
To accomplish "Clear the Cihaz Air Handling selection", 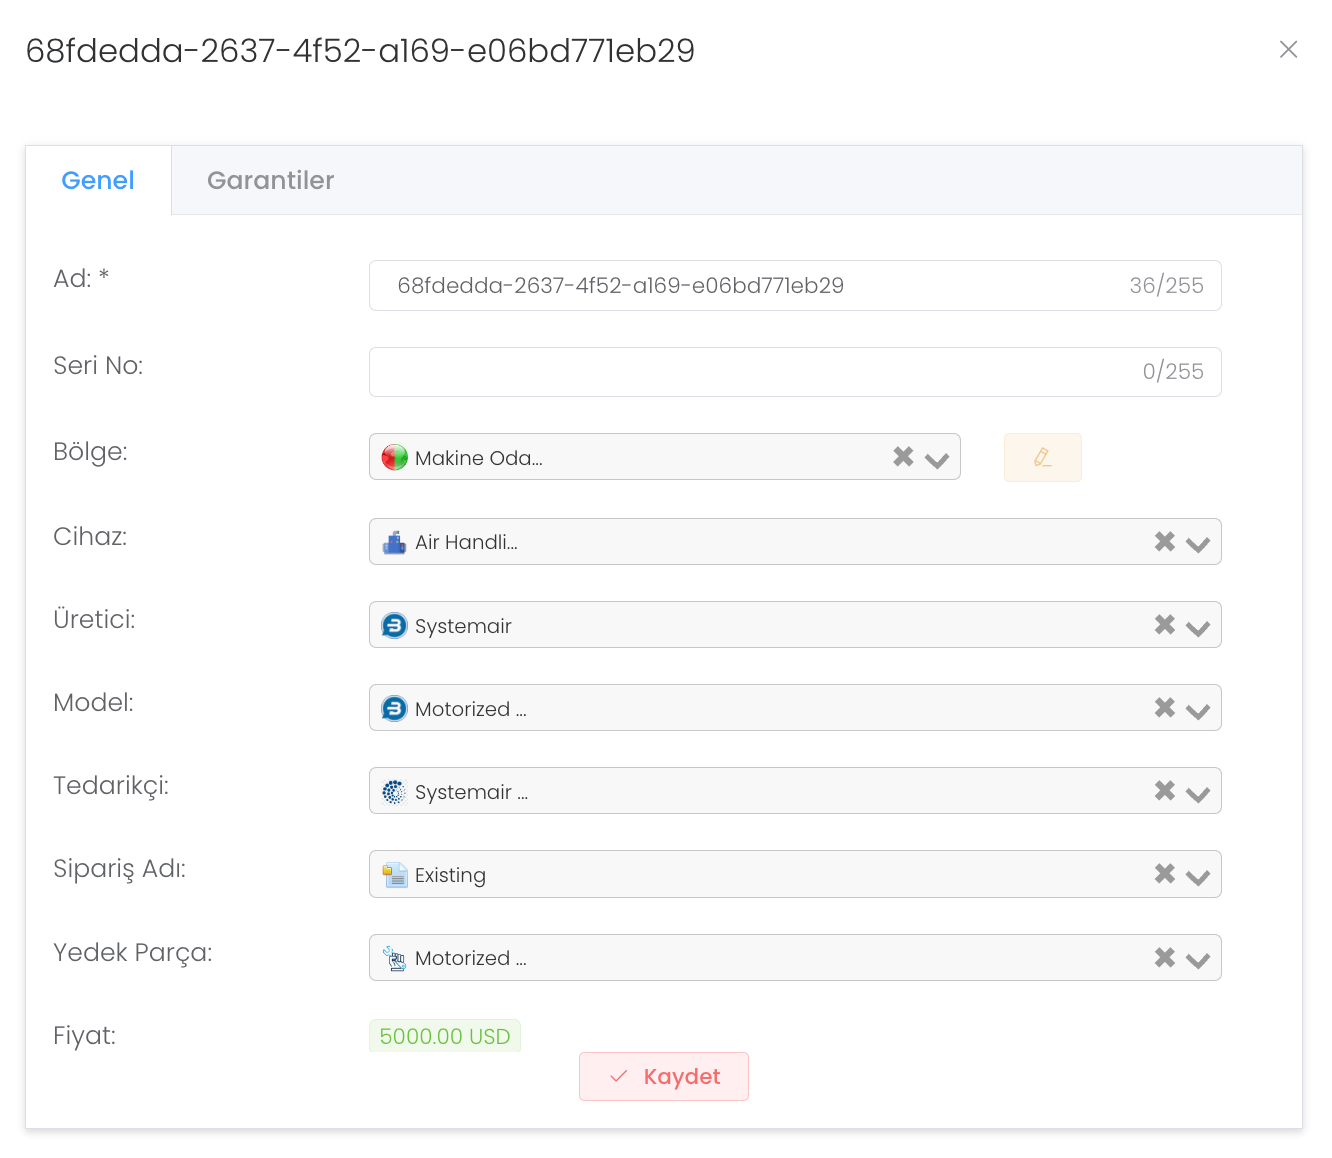I will click(1164, 542).
